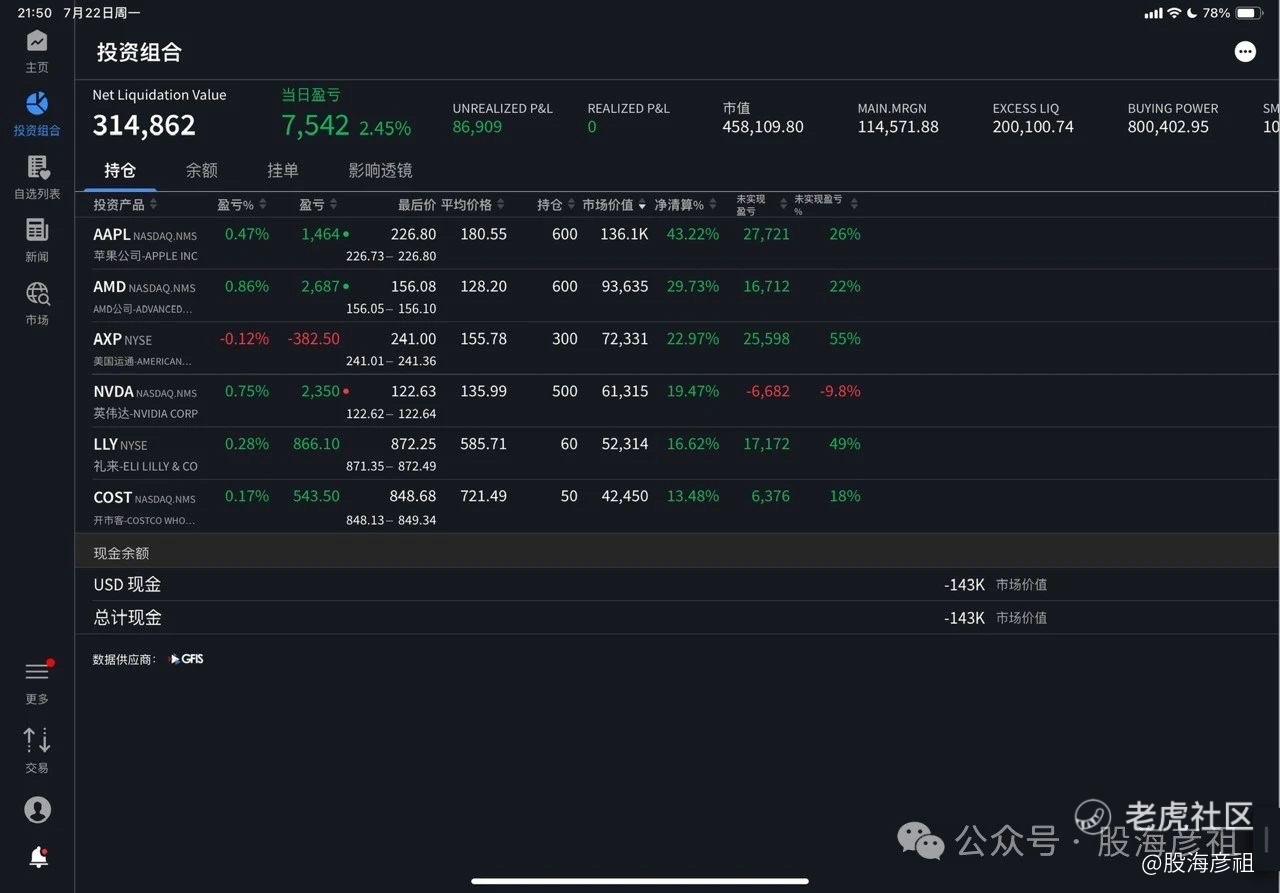Click the 当日盈亏 value 7,542
Screen dimensions: 1280x893
click(x=315, y=126)
